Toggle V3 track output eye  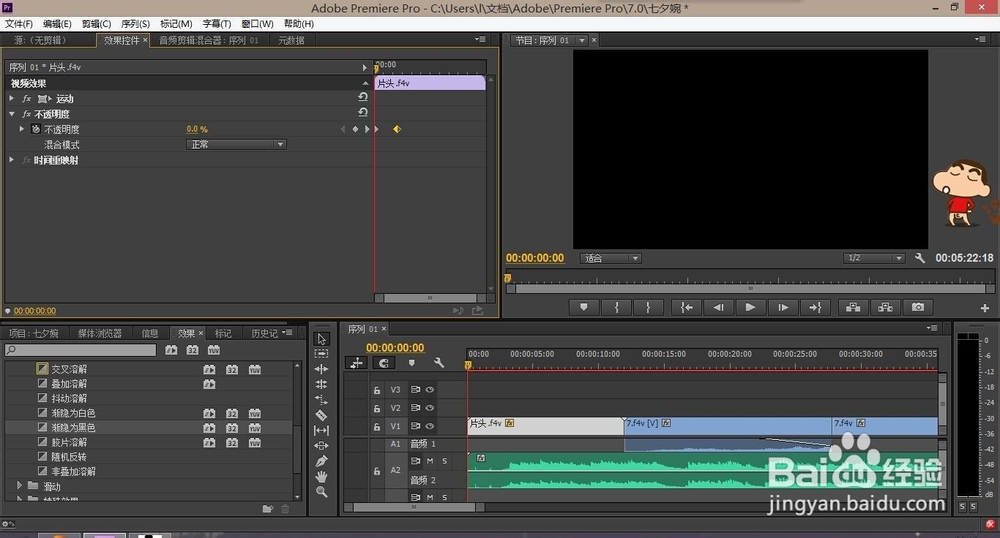point(430,389)
